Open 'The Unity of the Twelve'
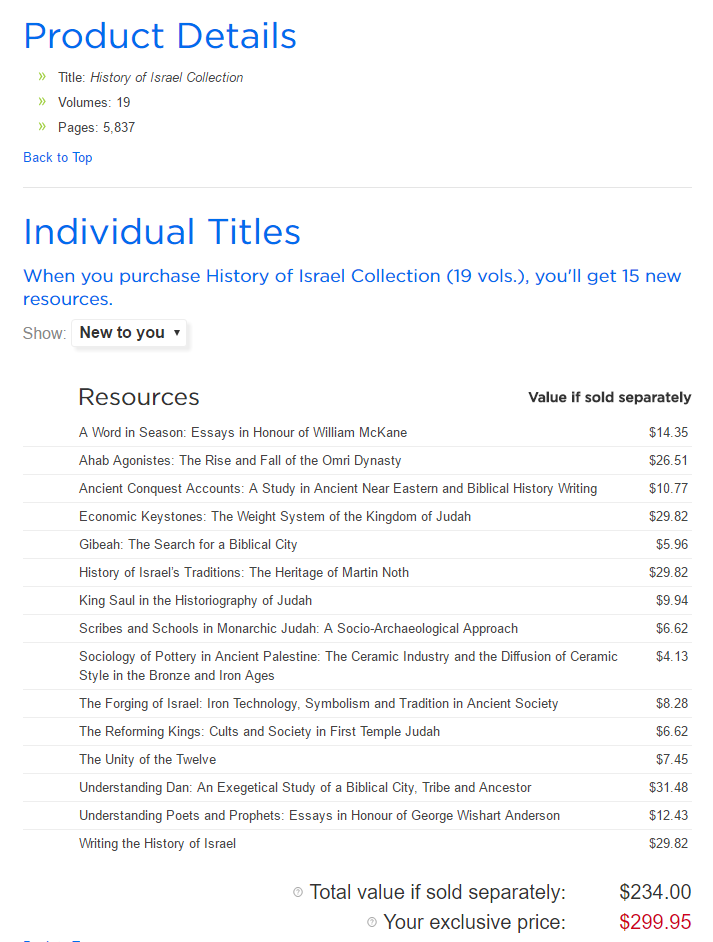The image size is (713, 942). (148, 760)
